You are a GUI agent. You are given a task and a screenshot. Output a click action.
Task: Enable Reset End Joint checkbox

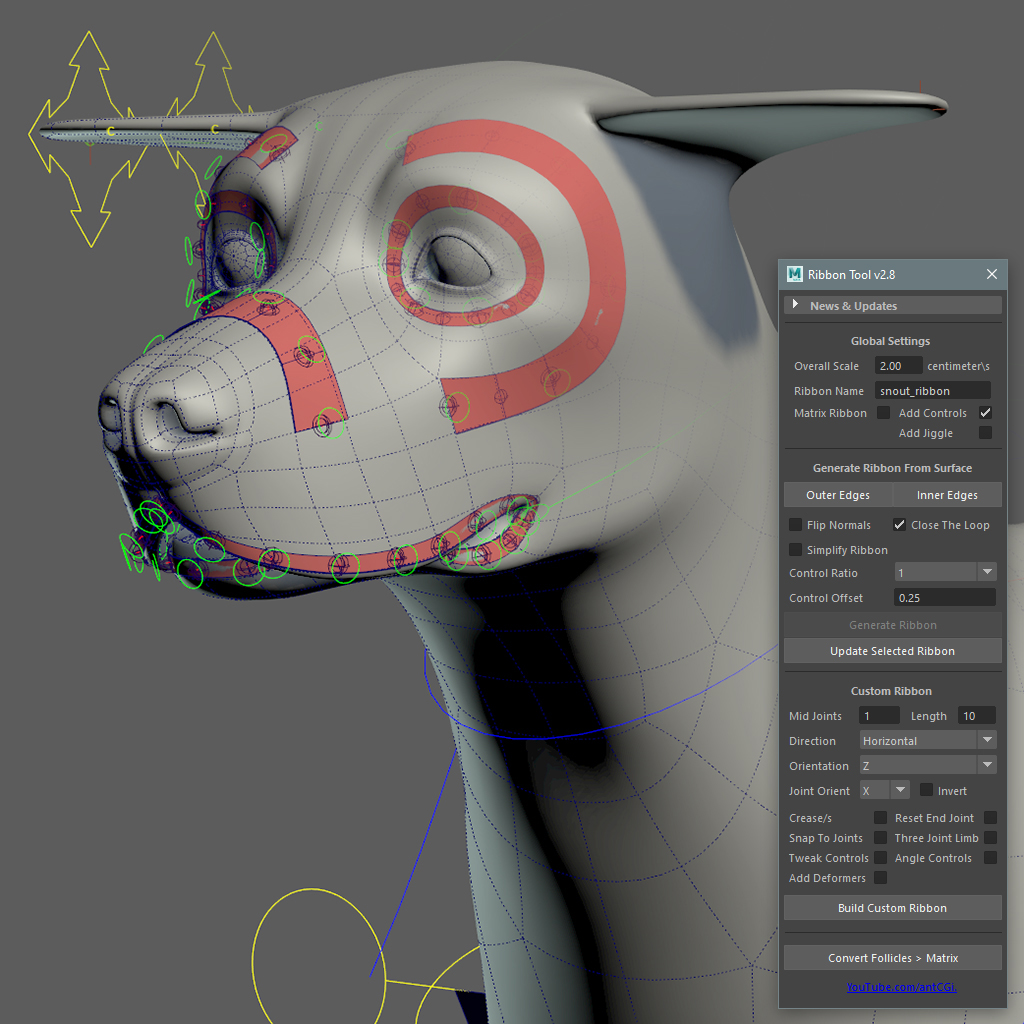(x=990, y=818)
